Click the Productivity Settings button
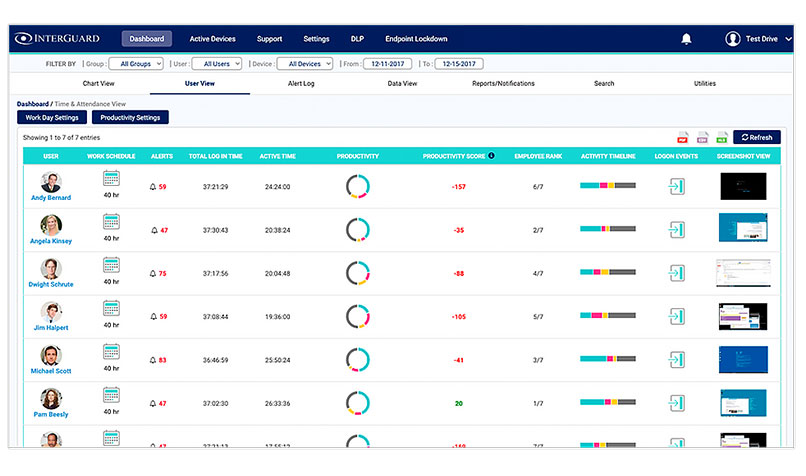 [130, 117]
